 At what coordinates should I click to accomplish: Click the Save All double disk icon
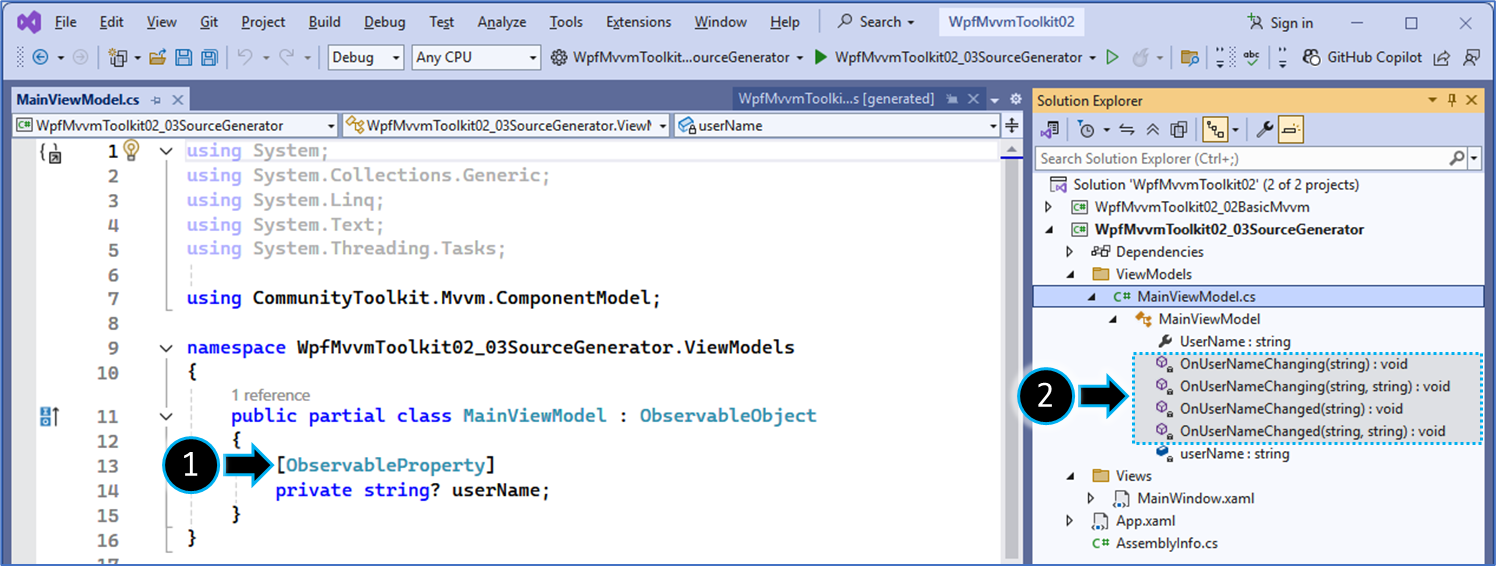pyautogui.click(x=209, y=58)
